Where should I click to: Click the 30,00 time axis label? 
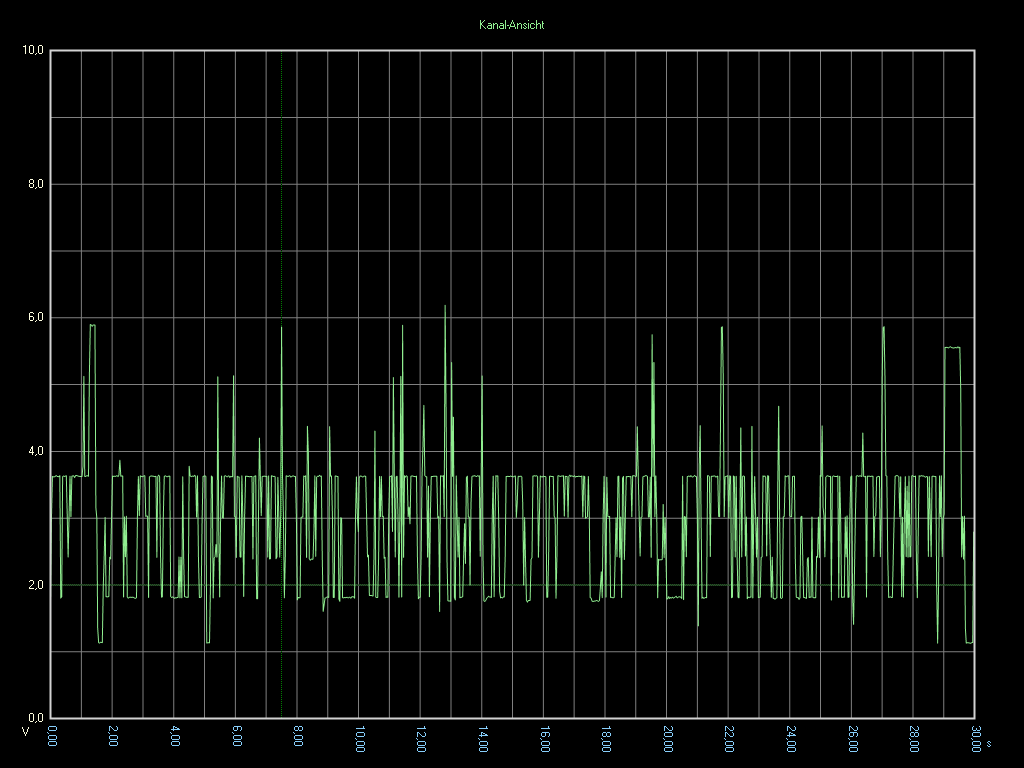click(x=976, y=739)
